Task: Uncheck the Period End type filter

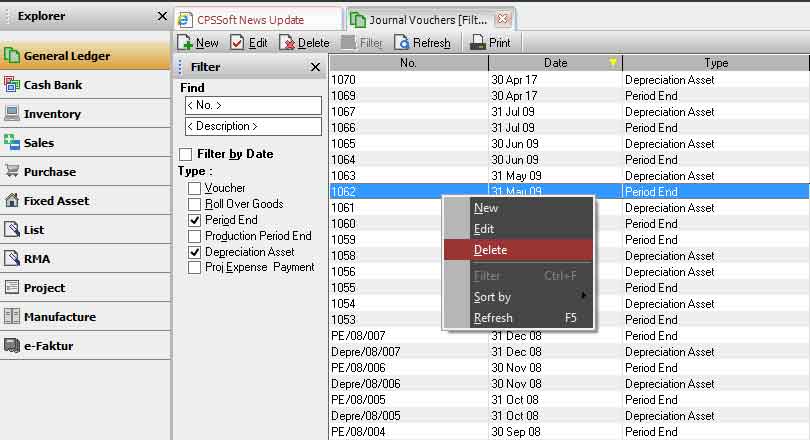Action: coord(196,220)
